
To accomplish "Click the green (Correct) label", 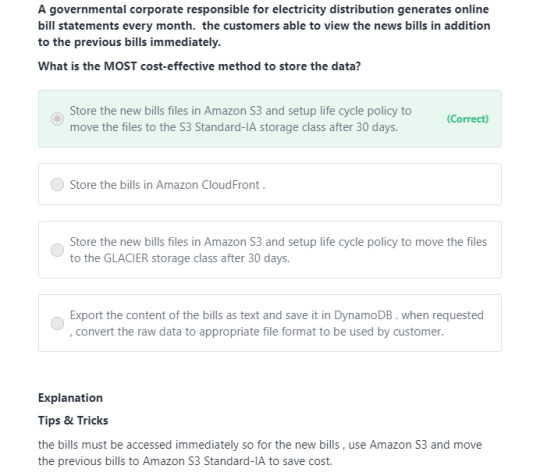I will click(x=467, y=119).
